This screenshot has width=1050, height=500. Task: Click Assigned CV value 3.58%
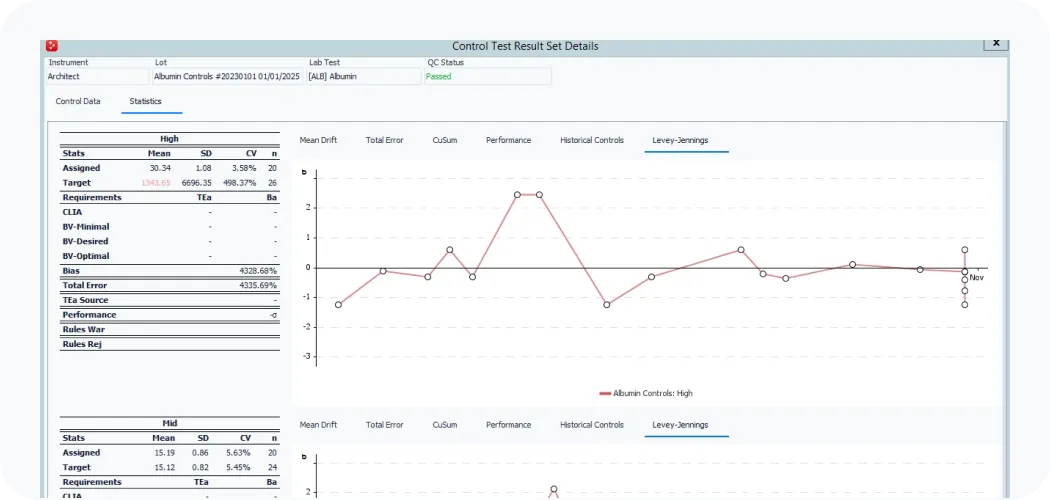[x=245, y=168]
